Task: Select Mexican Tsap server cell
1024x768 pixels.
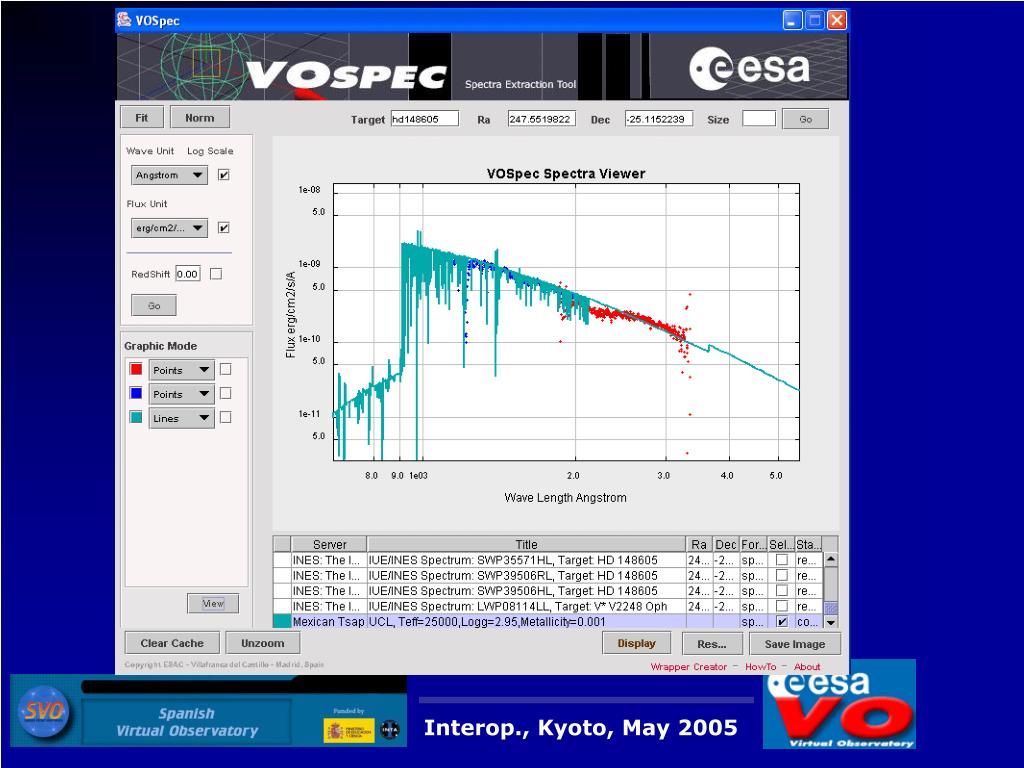Action: point(328,622)
